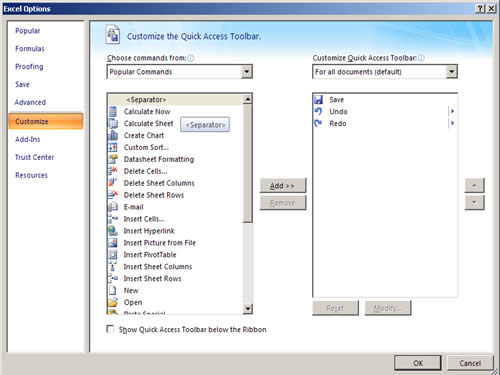Select the Open list entry text
500x375 pixels.
click(133, 302)
